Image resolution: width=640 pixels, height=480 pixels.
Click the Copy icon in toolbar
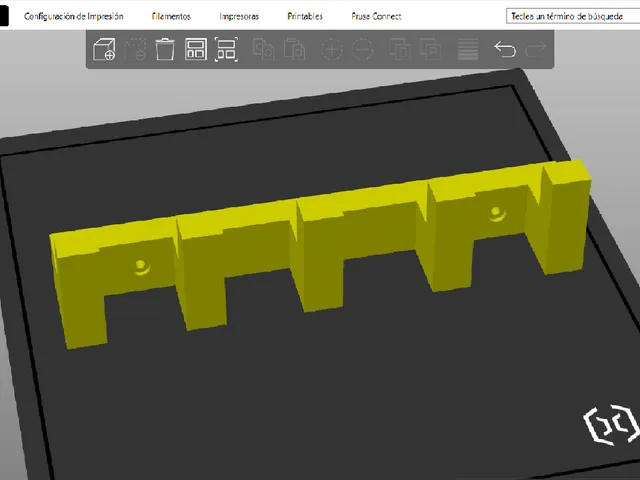click(x=263, y=49)
